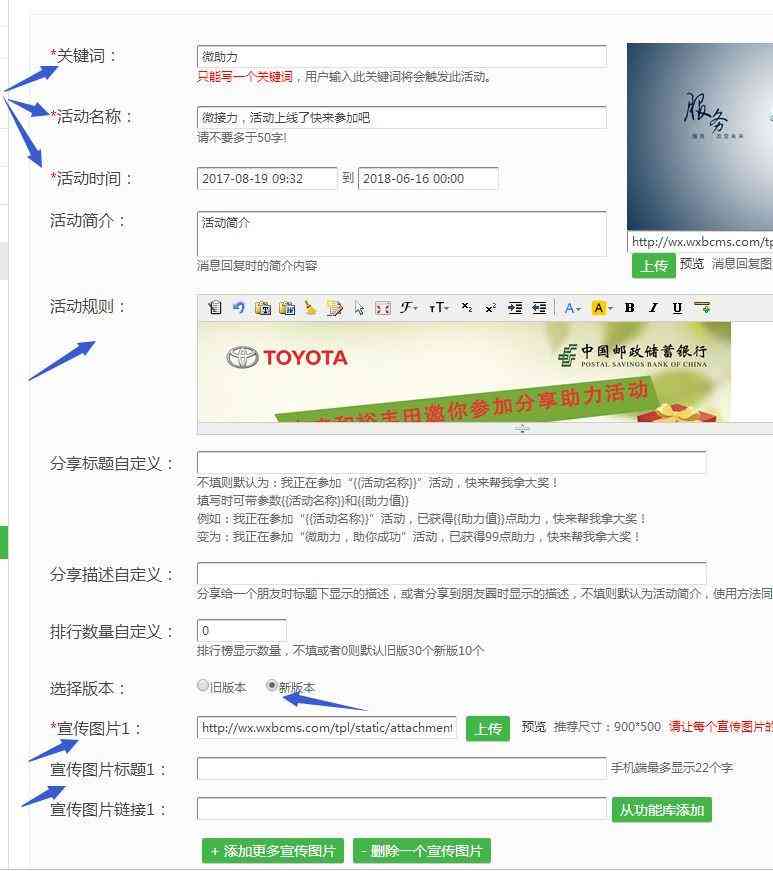The image size is (773, 871).
Task: Click the 服务 preview image thumbnail
Action: (700, 137)
